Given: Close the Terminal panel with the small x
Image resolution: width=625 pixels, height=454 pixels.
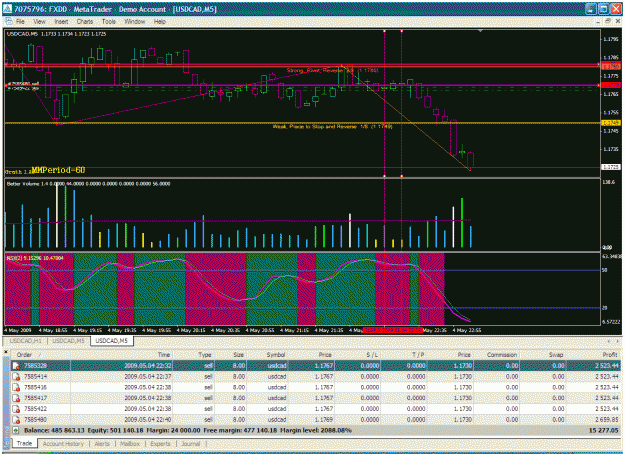Looking at the screenshot, I should tap(6, 352).
